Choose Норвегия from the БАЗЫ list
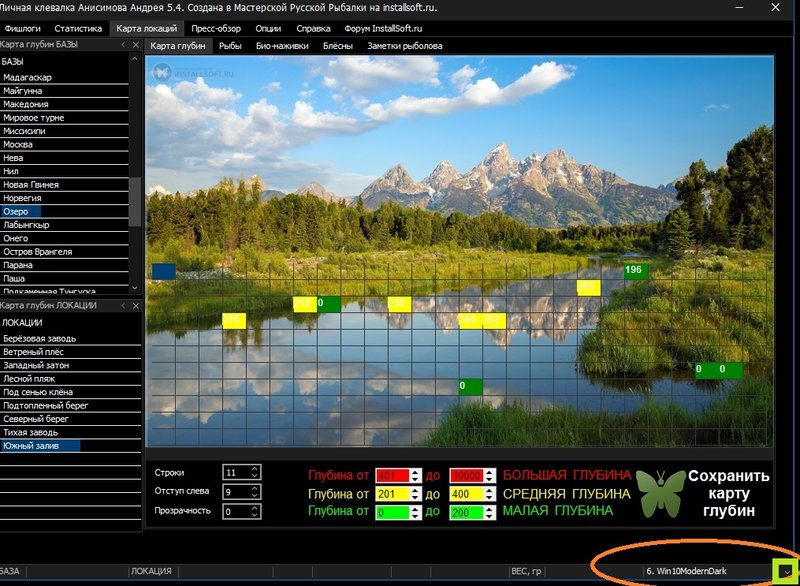 64,198
